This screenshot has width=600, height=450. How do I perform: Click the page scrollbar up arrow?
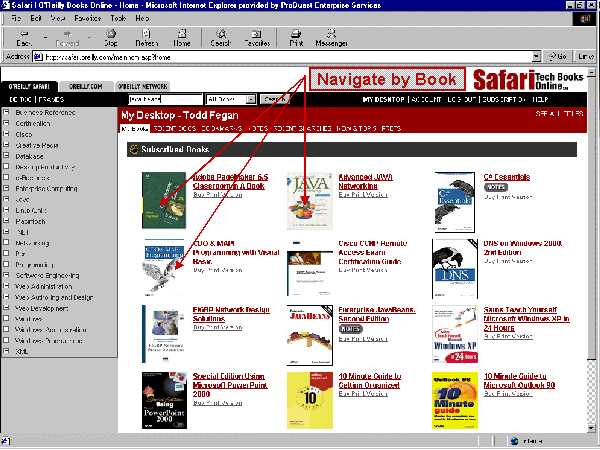[x=591, y=72]
